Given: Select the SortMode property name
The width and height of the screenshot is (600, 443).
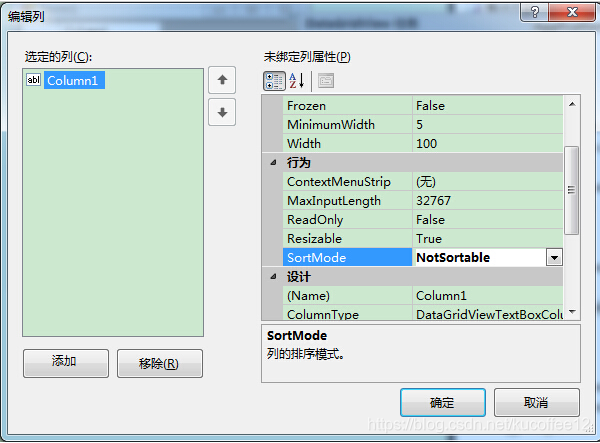Looking at the screenshot, I should [x=347, y=257].
